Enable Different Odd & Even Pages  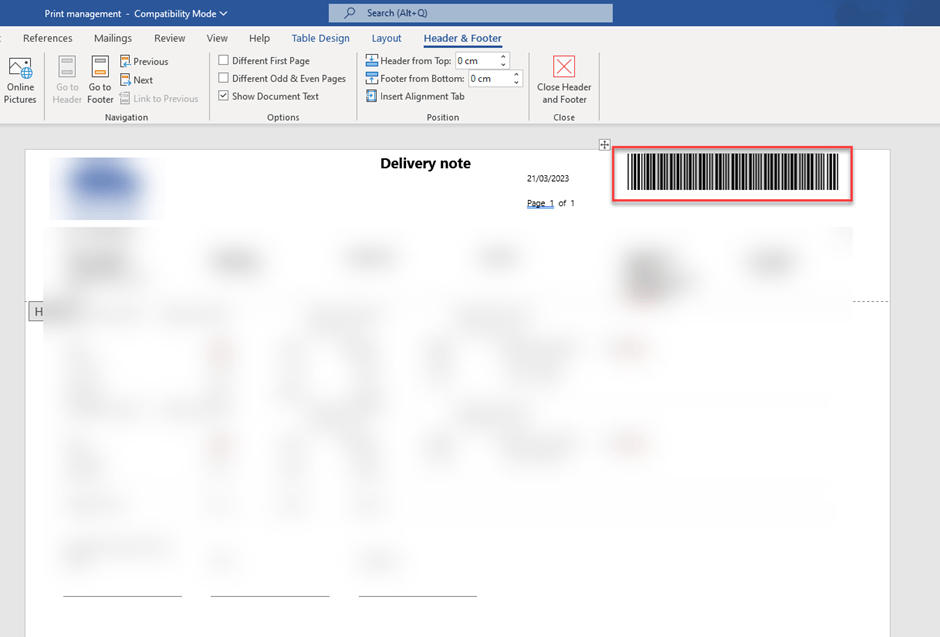click(223, 78)
